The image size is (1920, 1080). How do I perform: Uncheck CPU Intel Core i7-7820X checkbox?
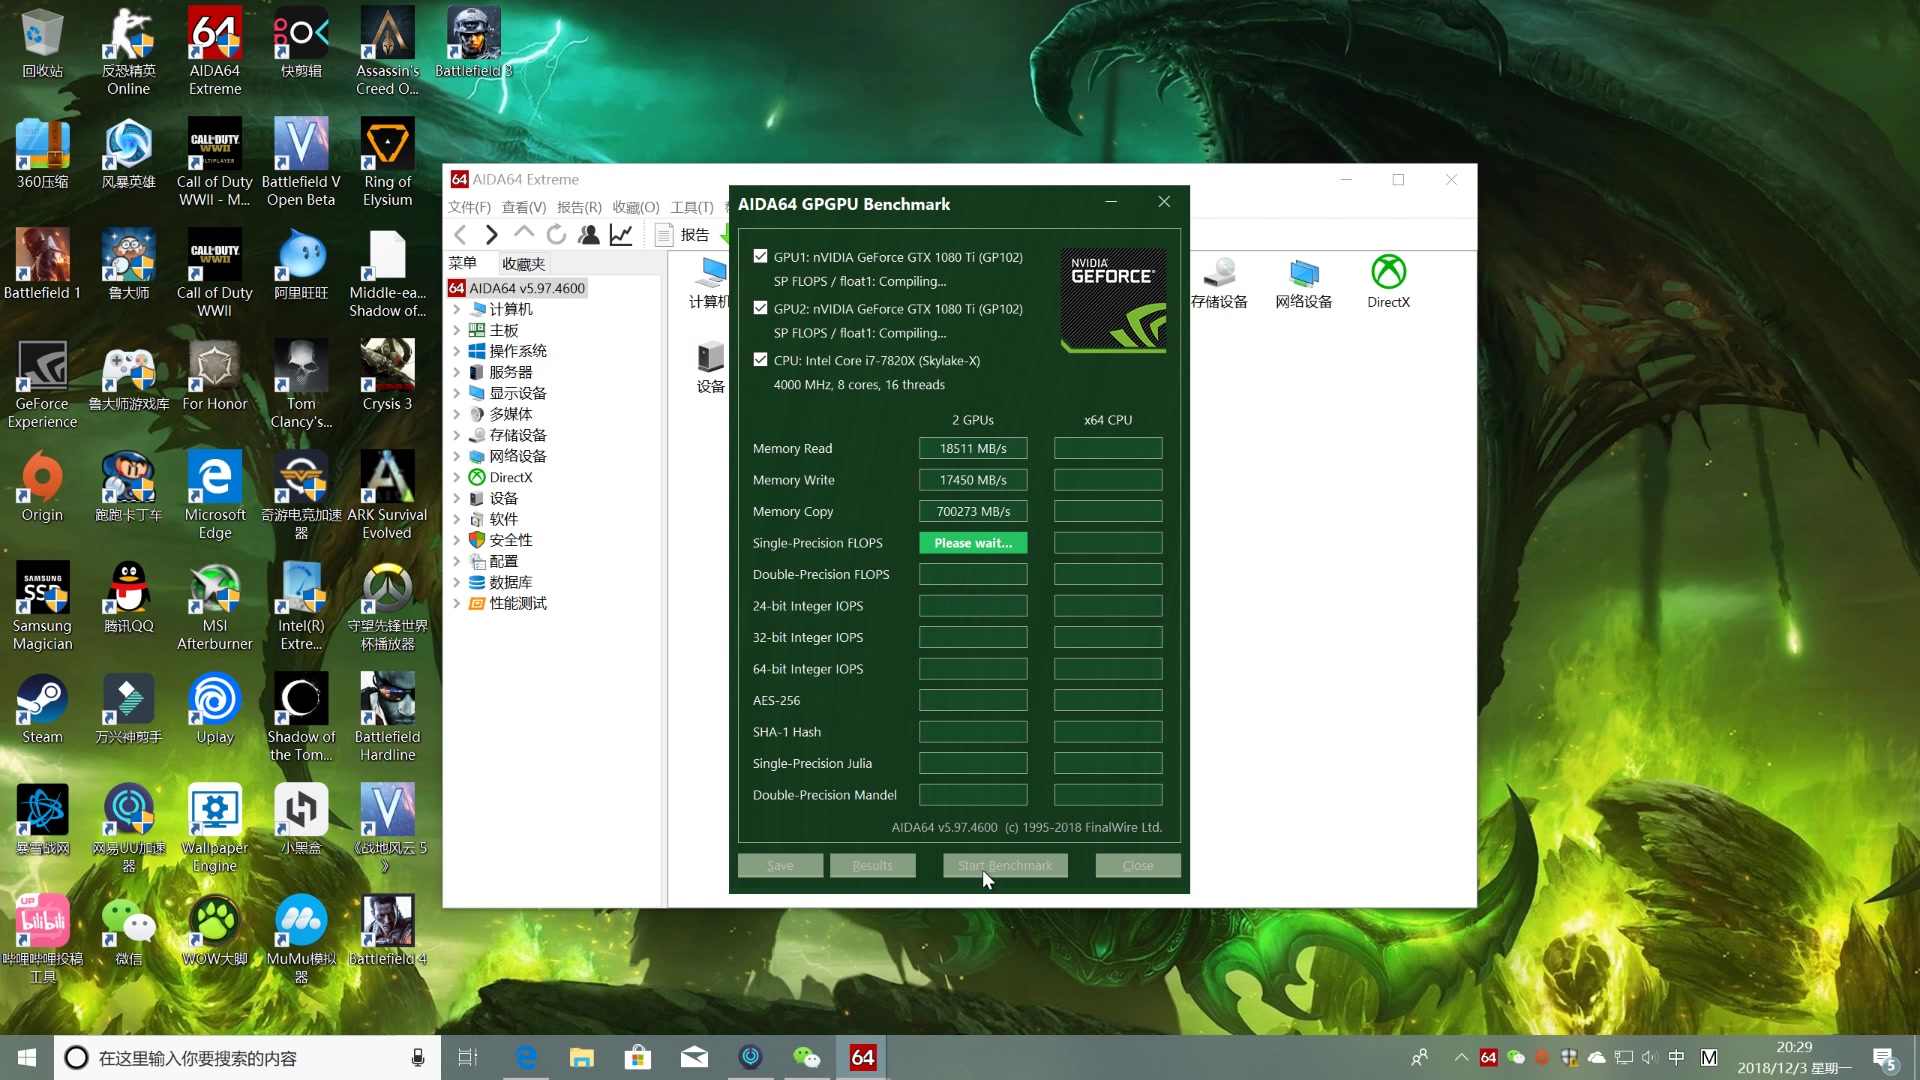(x=760, y=360)
